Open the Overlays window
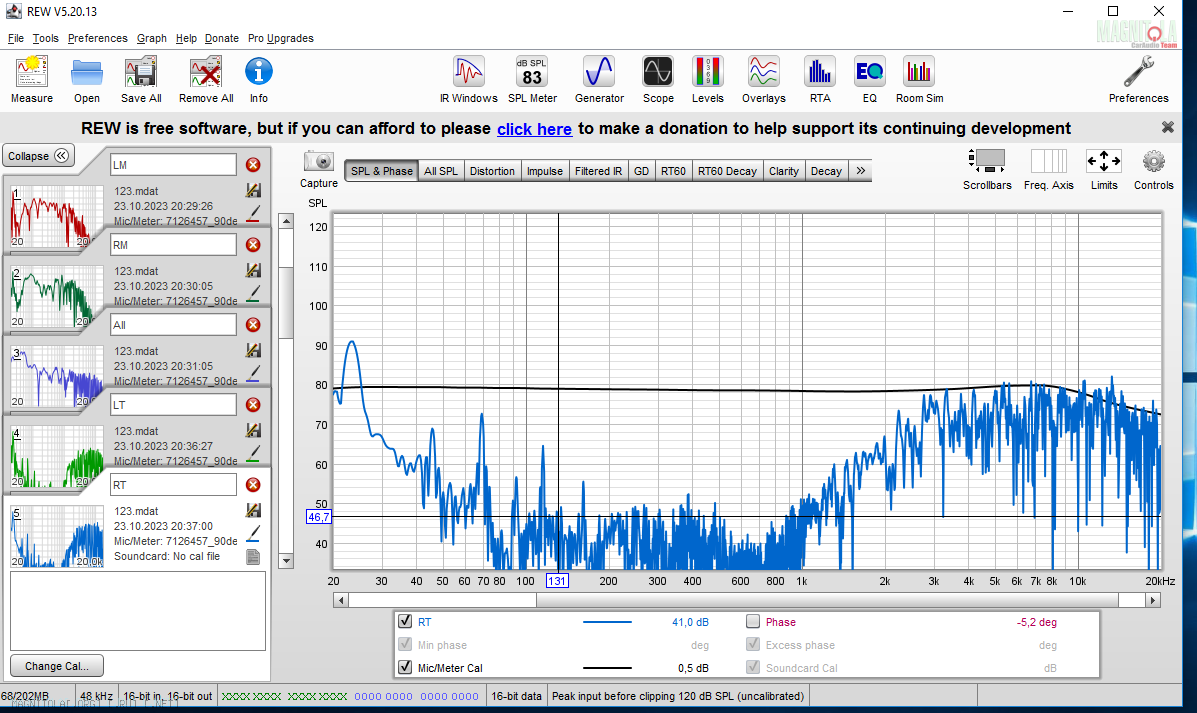 763,79
